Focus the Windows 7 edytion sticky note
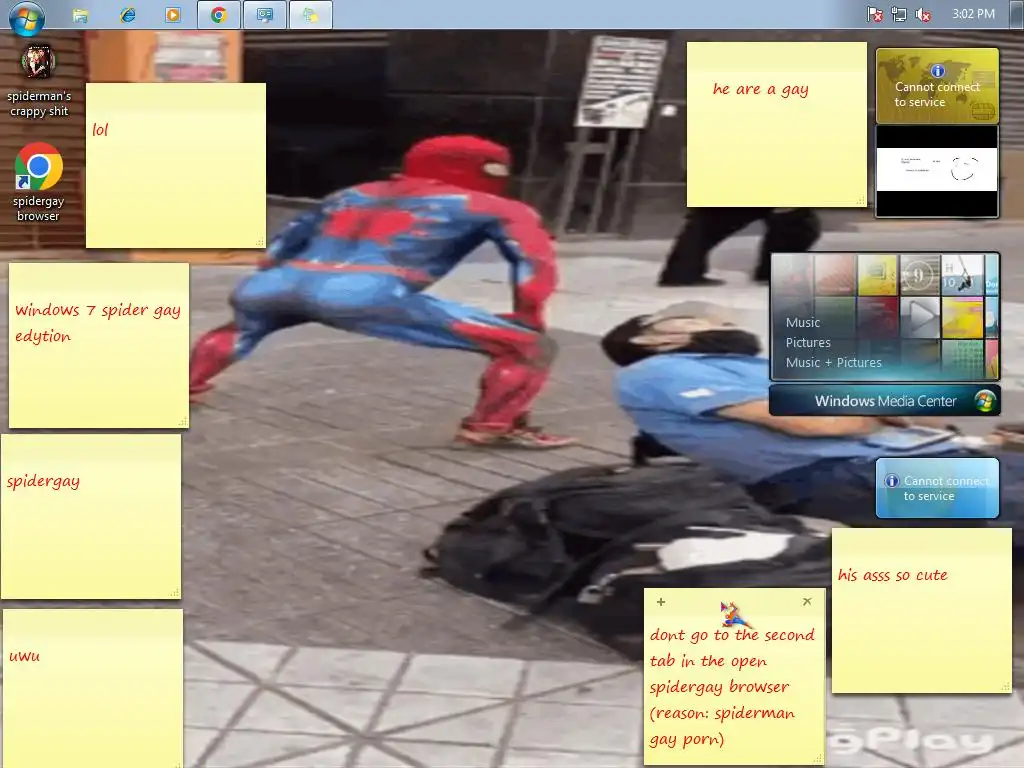 (99, 345)
